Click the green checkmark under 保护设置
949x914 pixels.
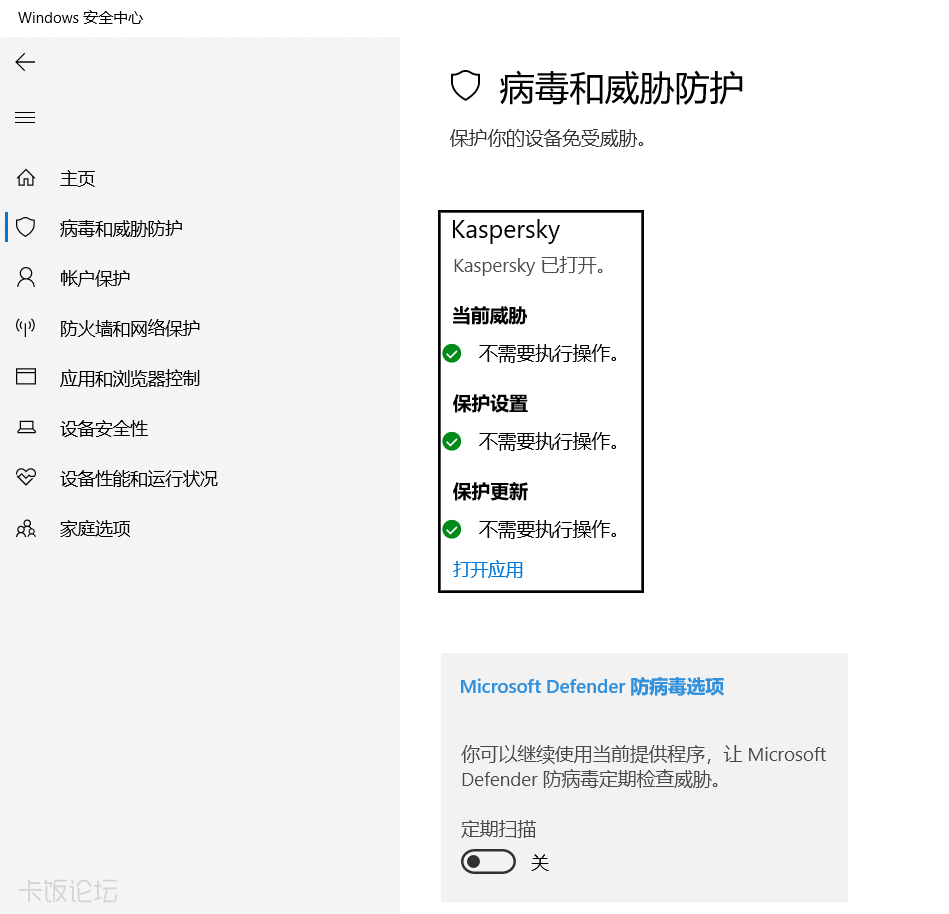[x=451, y=441]
